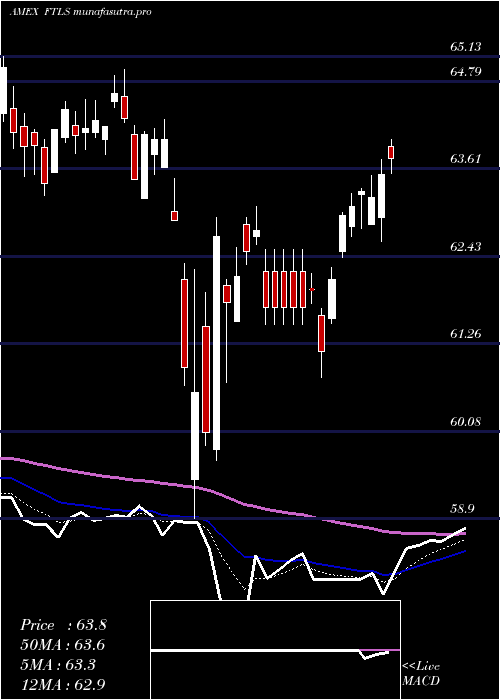This screenshot has height=700, width=500.
Task: Select the 62.43 price level label
Action: pos(466,246)
